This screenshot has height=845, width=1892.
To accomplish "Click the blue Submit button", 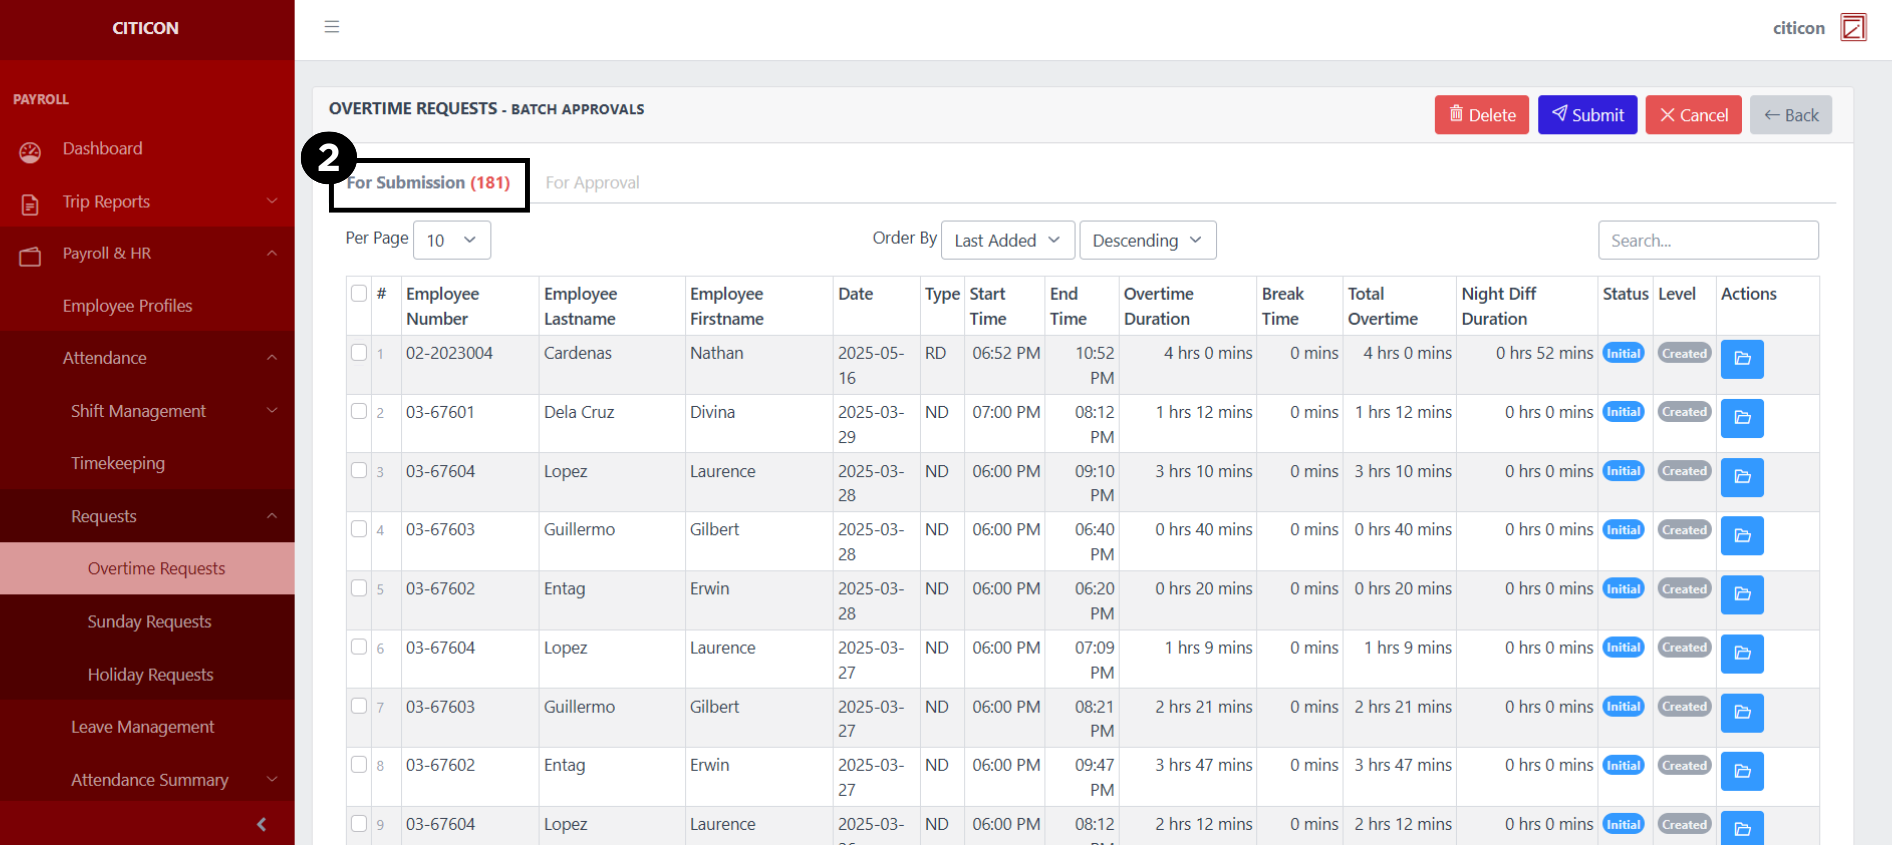I will coord(1587,115).
